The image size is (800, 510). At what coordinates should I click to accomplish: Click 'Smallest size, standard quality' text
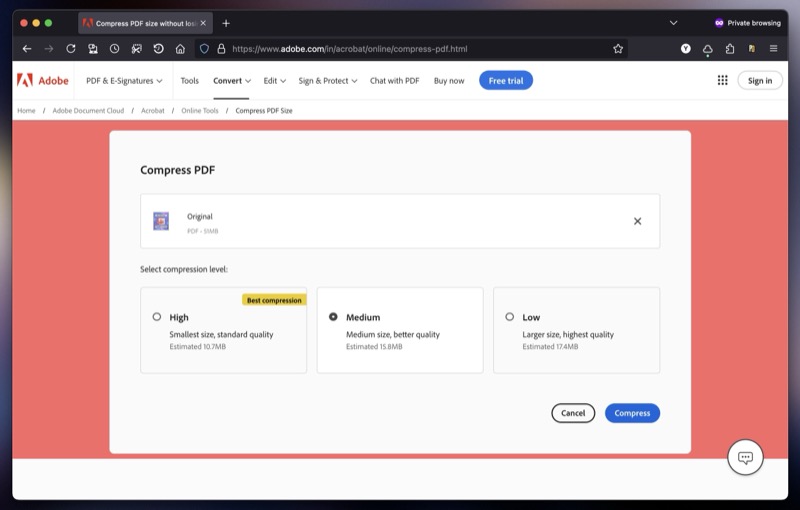click(221, 335)
